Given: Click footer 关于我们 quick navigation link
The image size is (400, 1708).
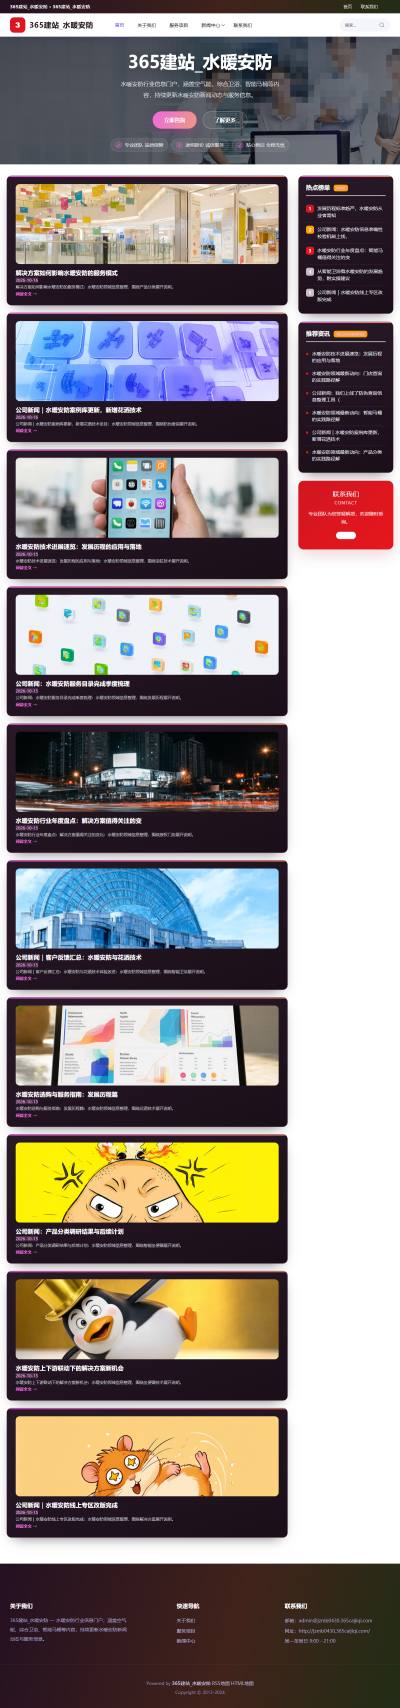Looking at the screenshot, I should 186,1621.
